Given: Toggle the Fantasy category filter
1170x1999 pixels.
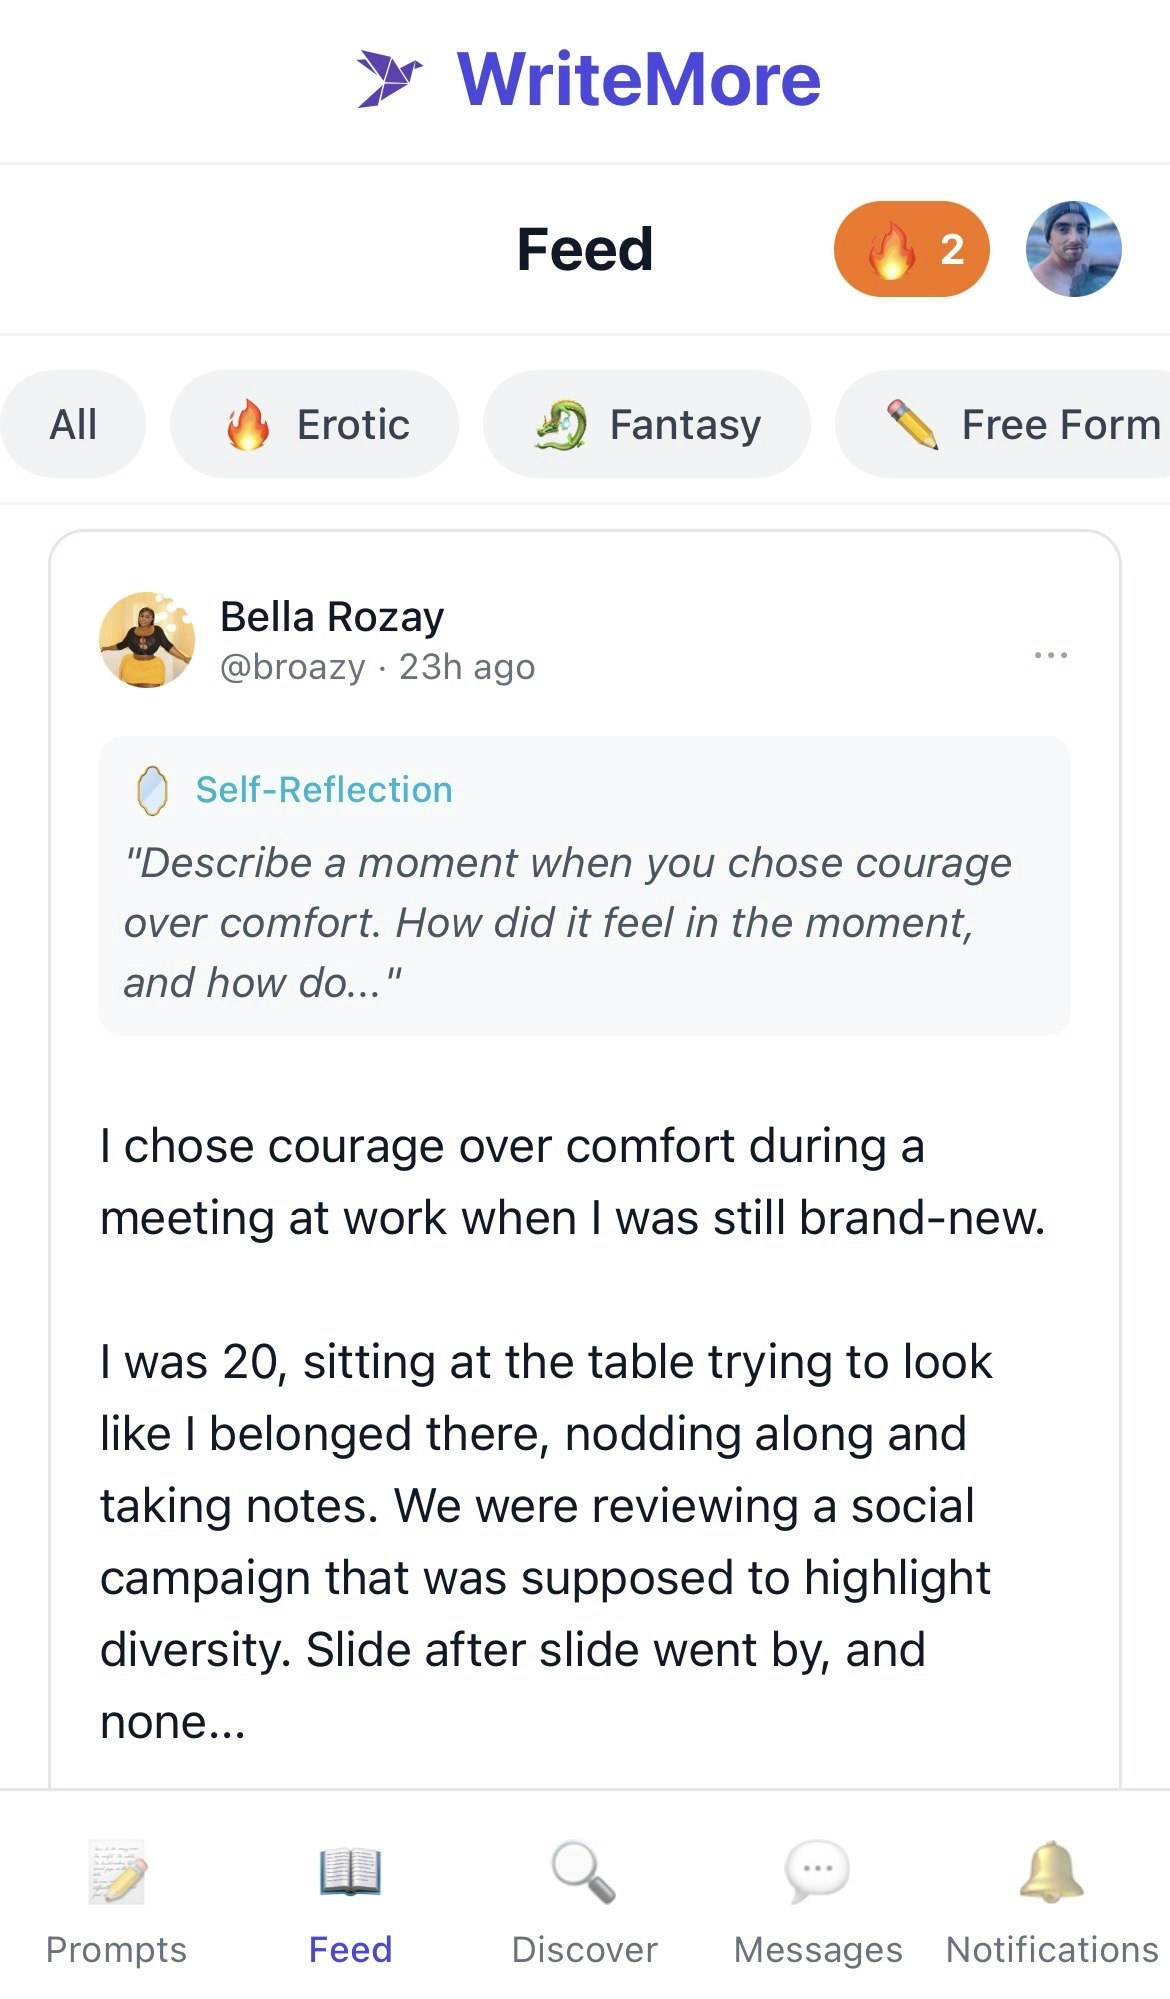Looking at the screenshot, I should point(648,423).
